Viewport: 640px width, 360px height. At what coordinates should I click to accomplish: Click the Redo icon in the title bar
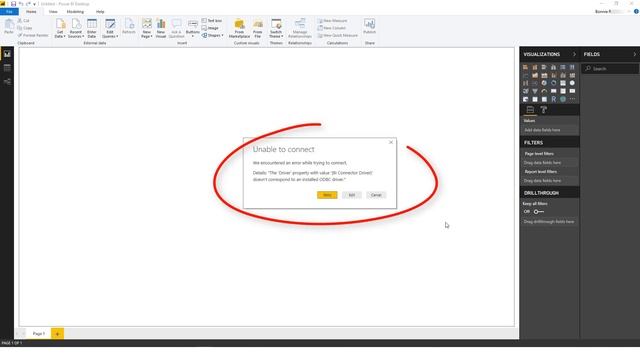28,4
